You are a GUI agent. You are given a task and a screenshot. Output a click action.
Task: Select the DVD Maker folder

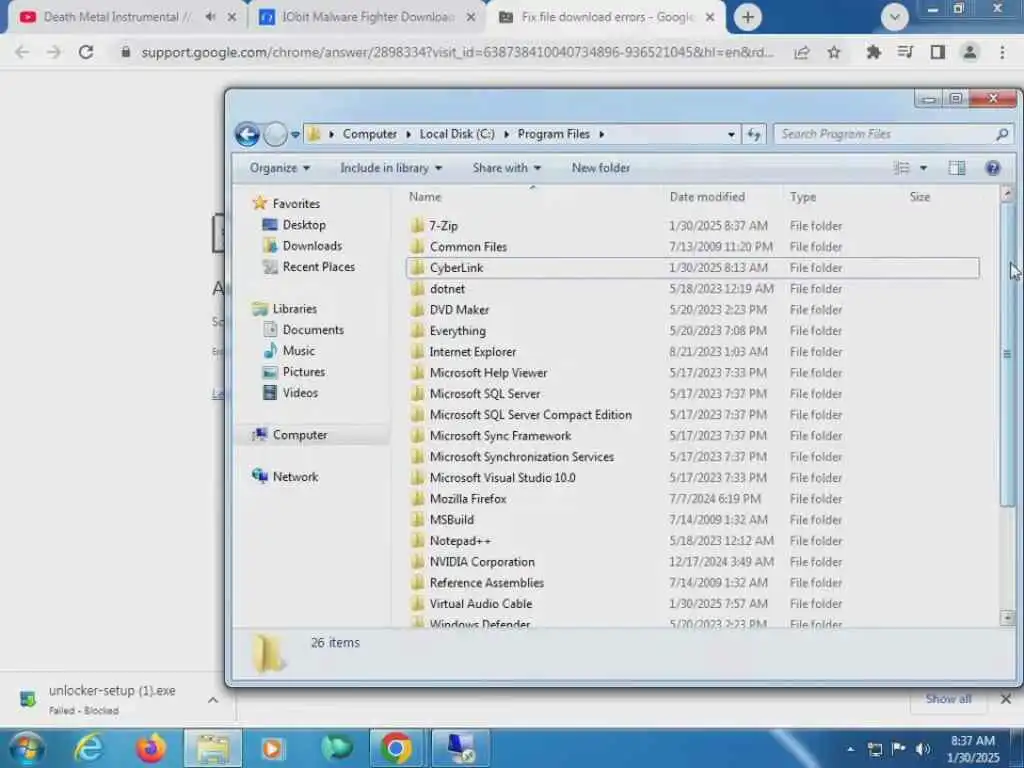coord(692,310)
